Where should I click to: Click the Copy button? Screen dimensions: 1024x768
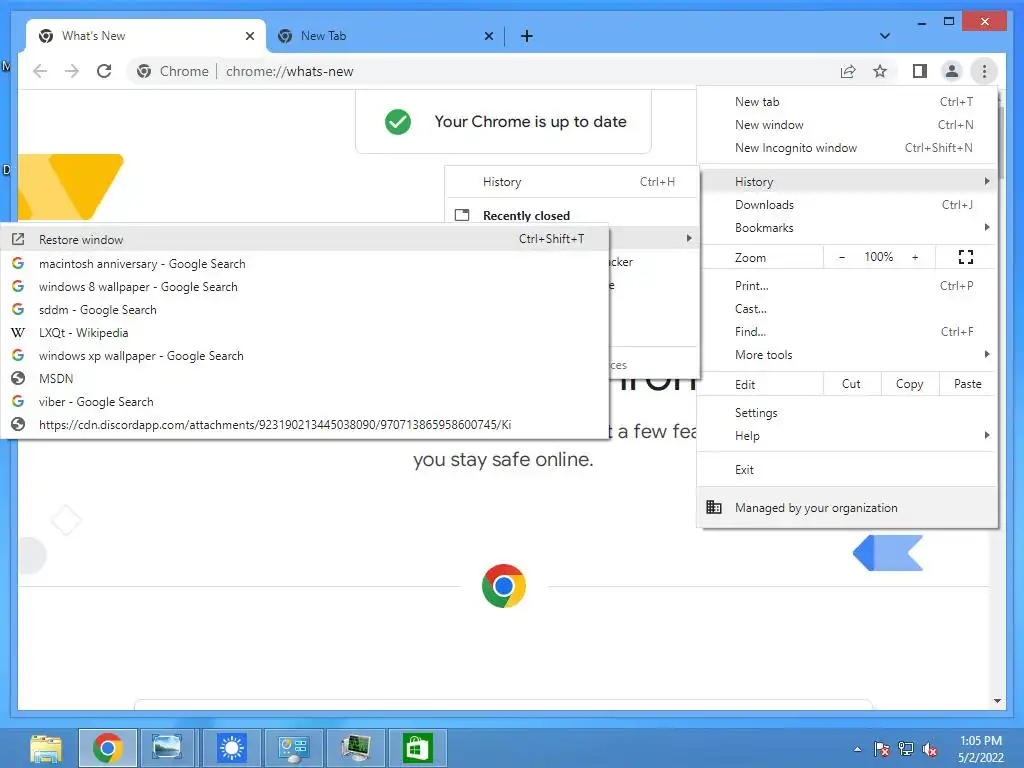click(x=910, y=384)
